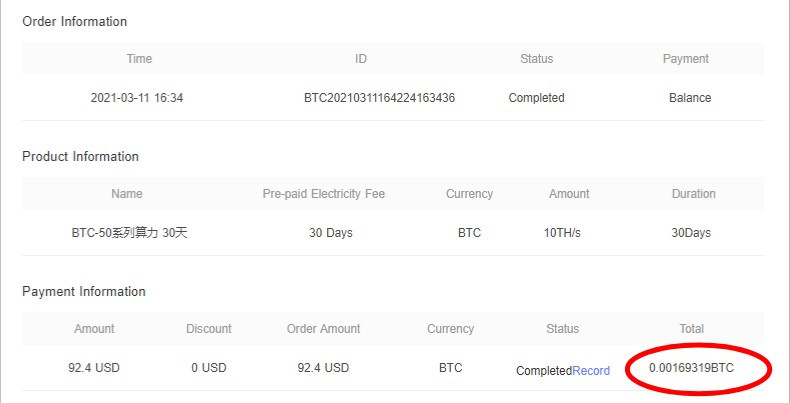Click the Time column header
Viewport: 790px width, 403px height.
139,59
